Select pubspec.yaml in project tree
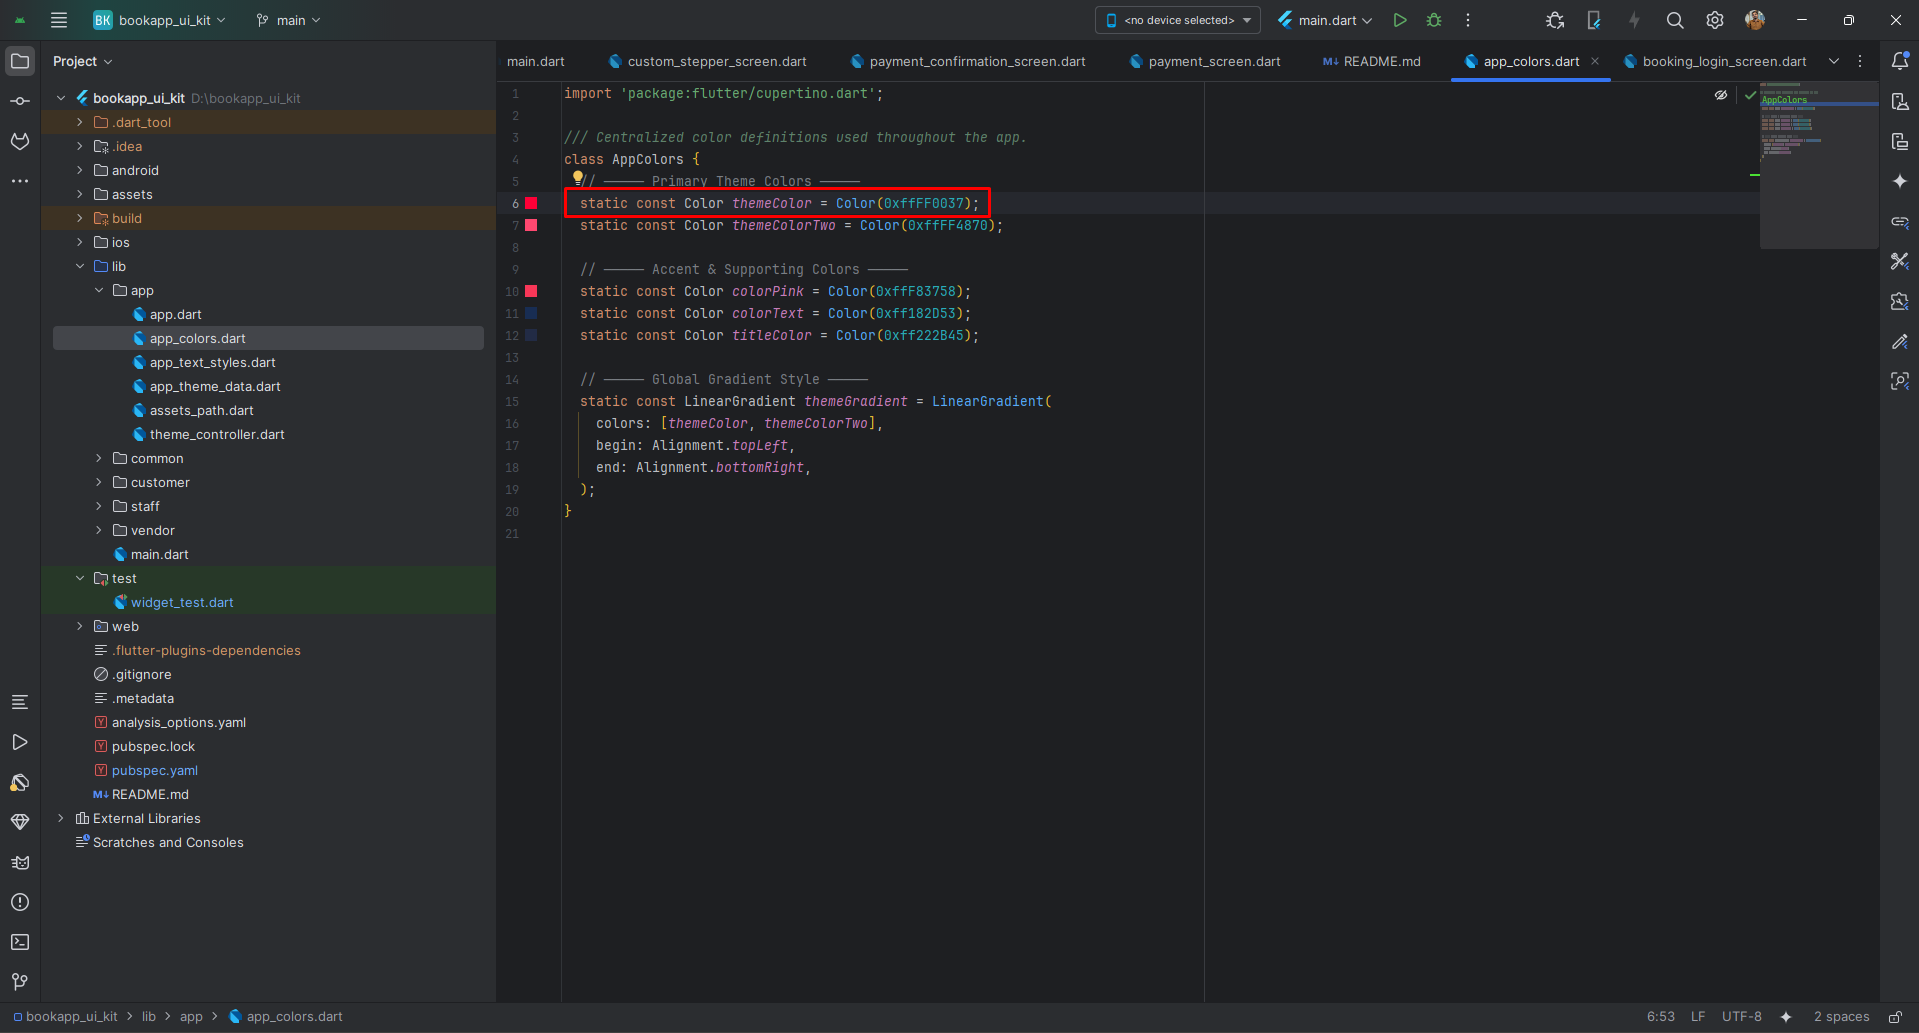The image size is (1919, 1033). pyautogui.click(x=155, y=770)
